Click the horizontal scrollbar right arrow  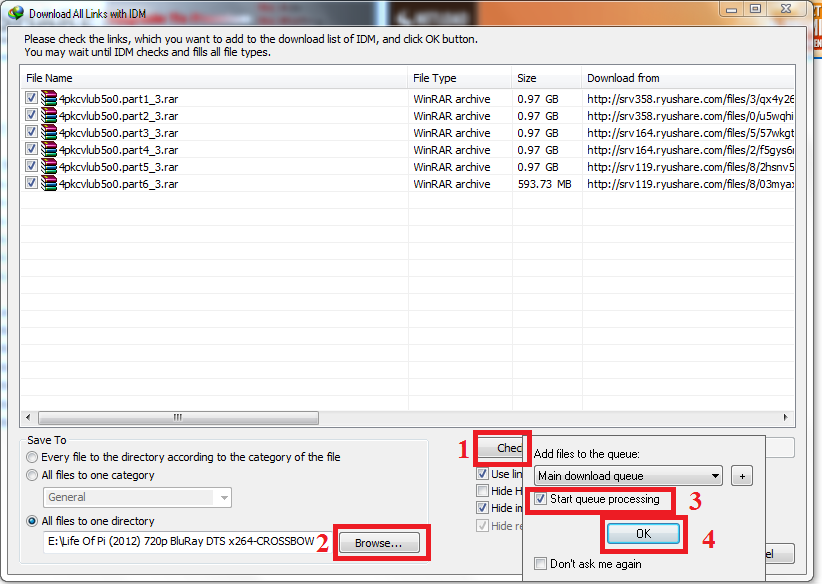pyautogui.click(x=785, y=417)
